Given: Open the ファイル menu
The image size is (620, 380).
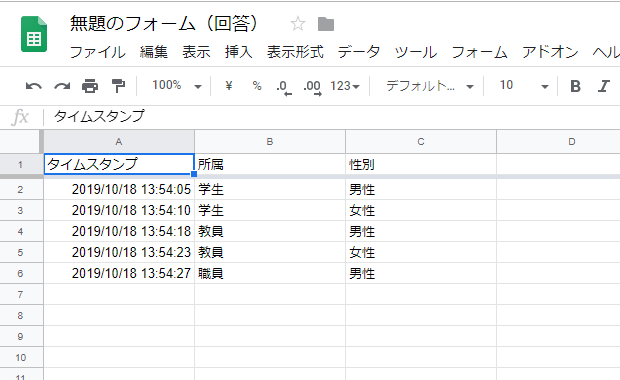Looking at the screenshot, I should click(x=98, y=52).
